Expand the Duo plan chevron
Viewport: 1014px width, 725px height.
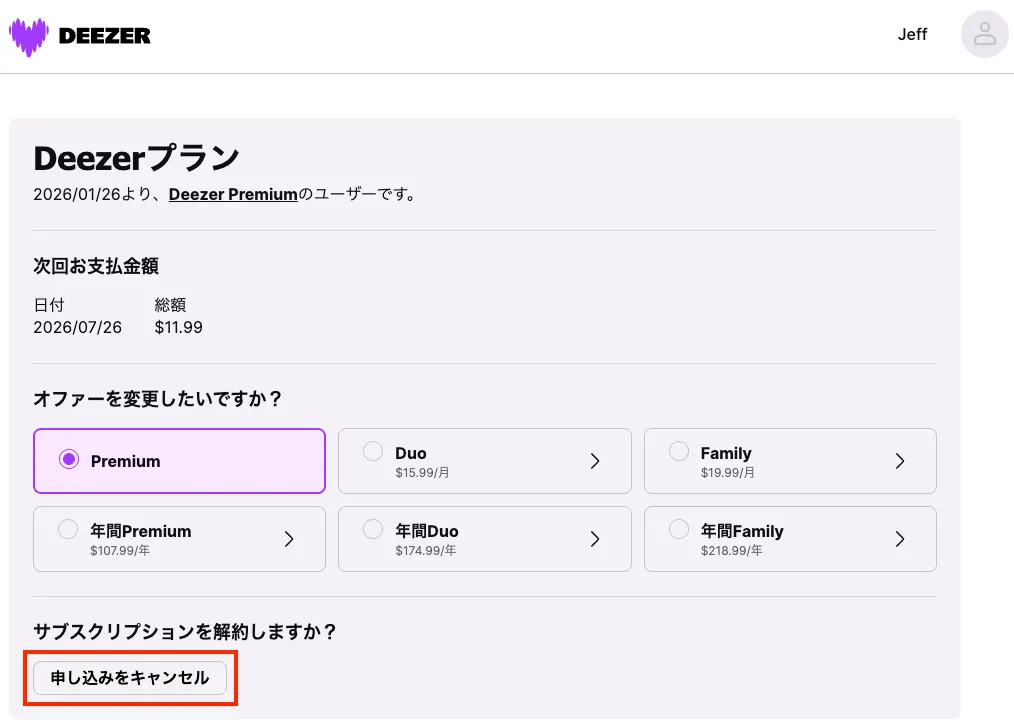click(x=595, y=461)
